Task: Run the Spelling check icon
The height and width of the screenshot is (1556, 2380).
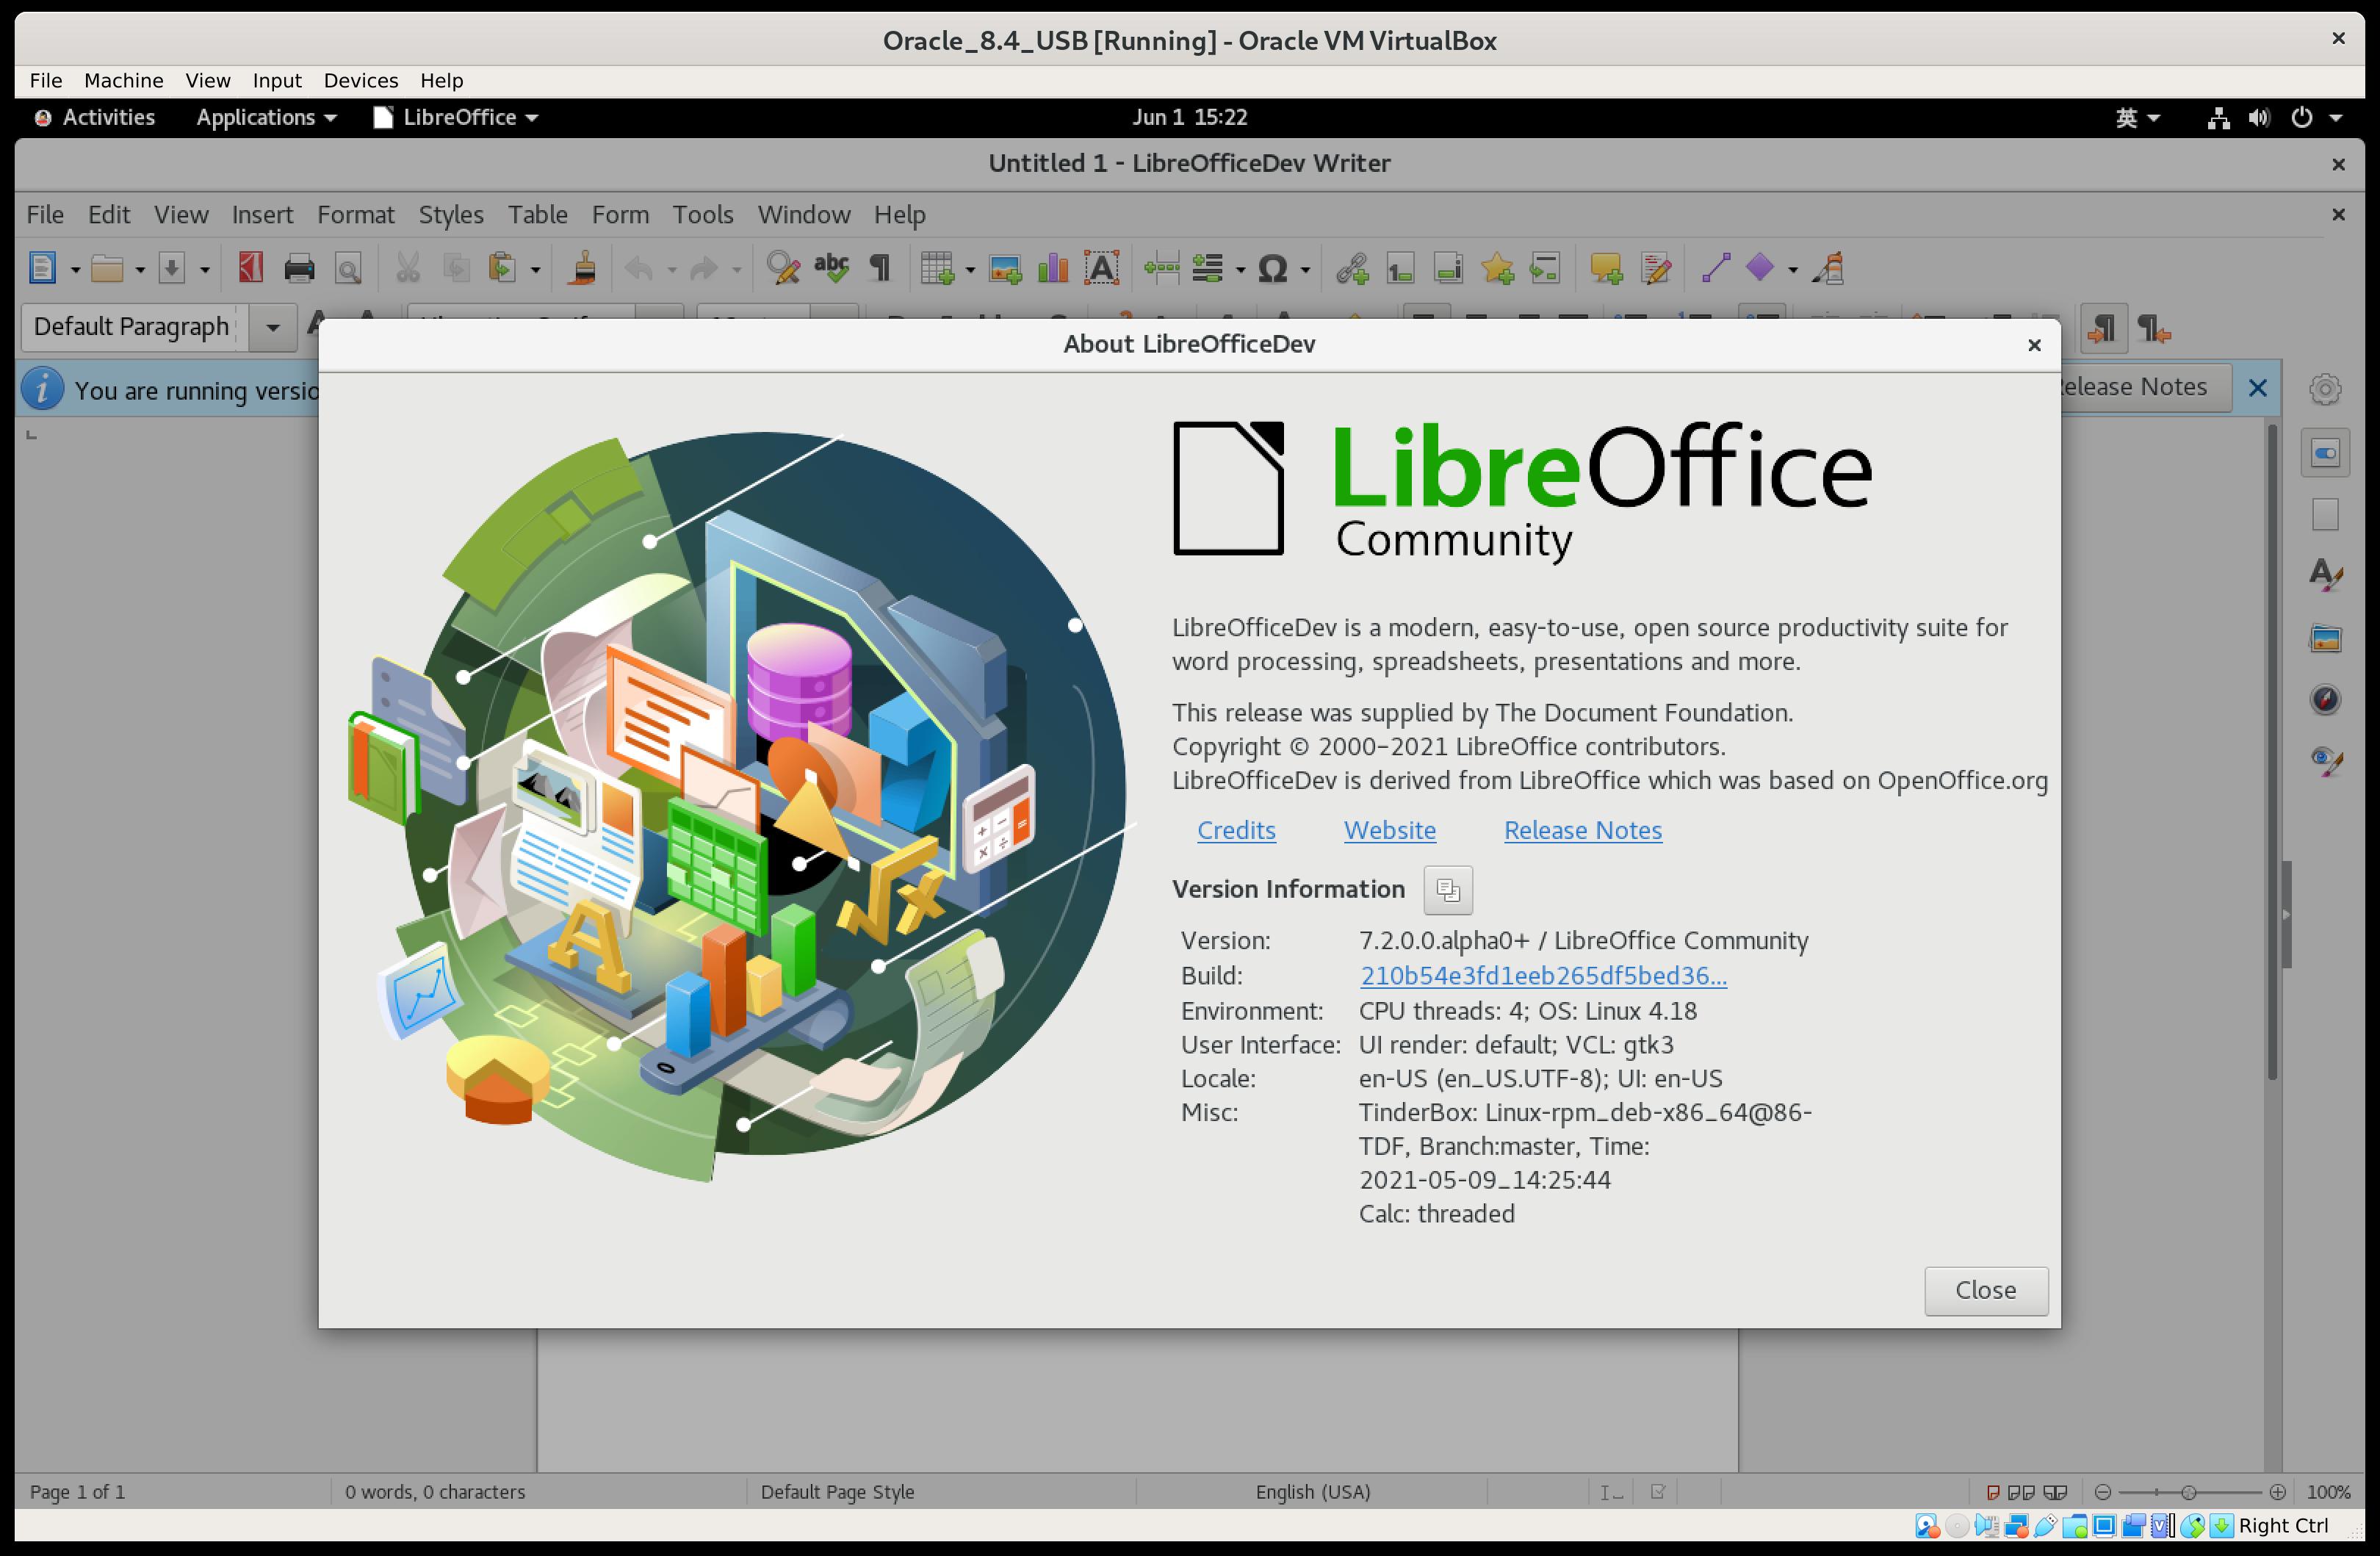Action: (831, 268)
